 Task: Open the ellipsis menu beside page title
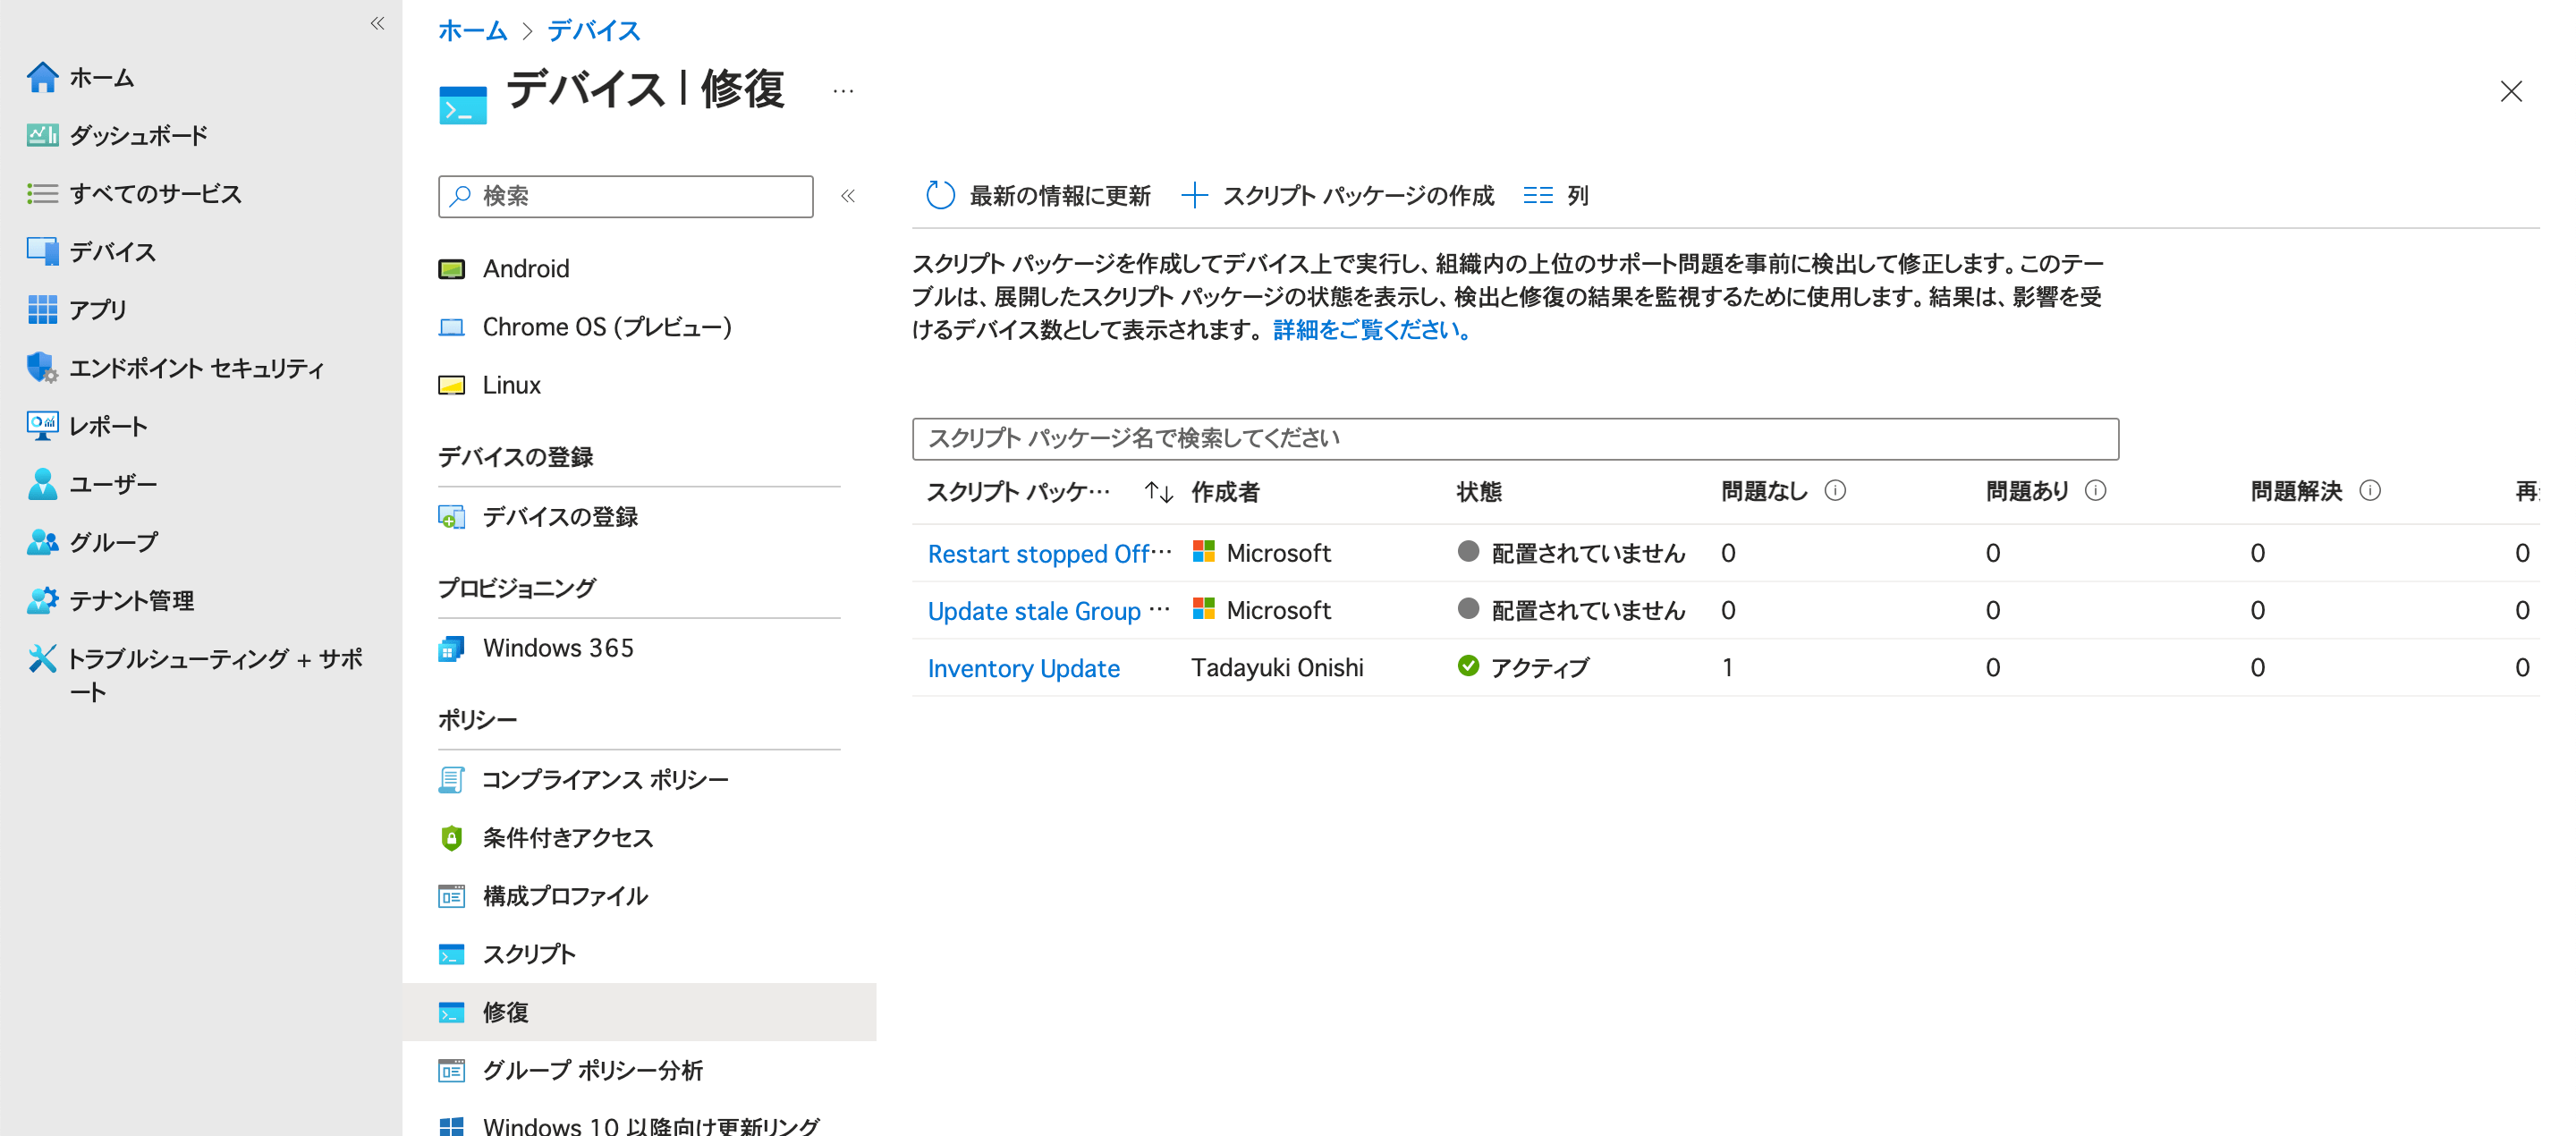tap(843, 91)
